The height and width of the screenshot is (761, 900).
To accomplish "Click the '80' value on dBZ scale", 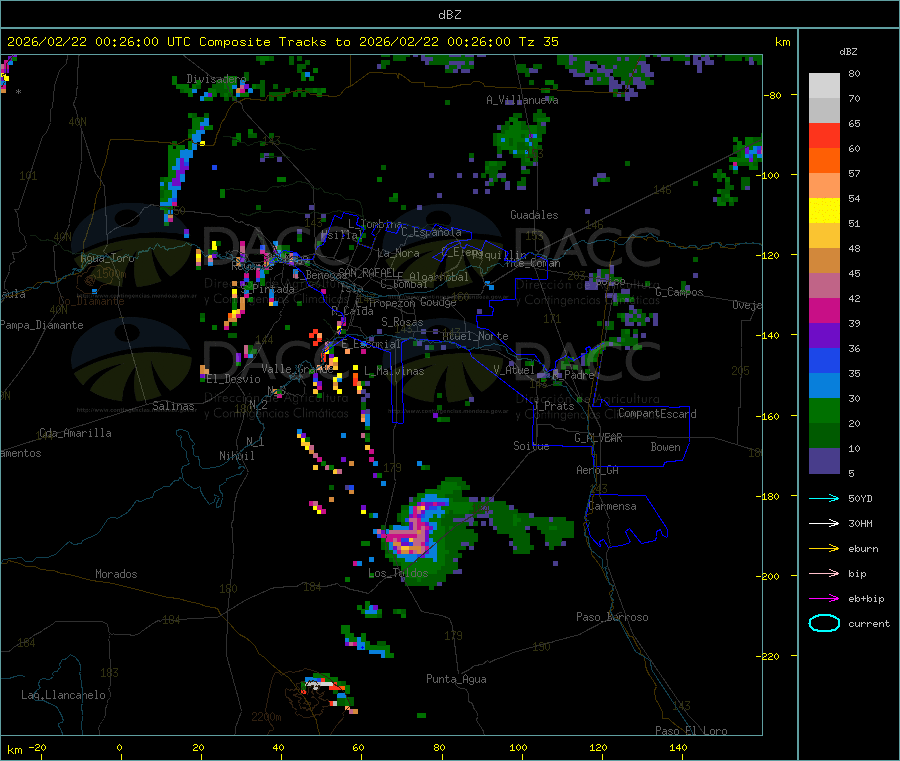I will click(x=854, y=73).
